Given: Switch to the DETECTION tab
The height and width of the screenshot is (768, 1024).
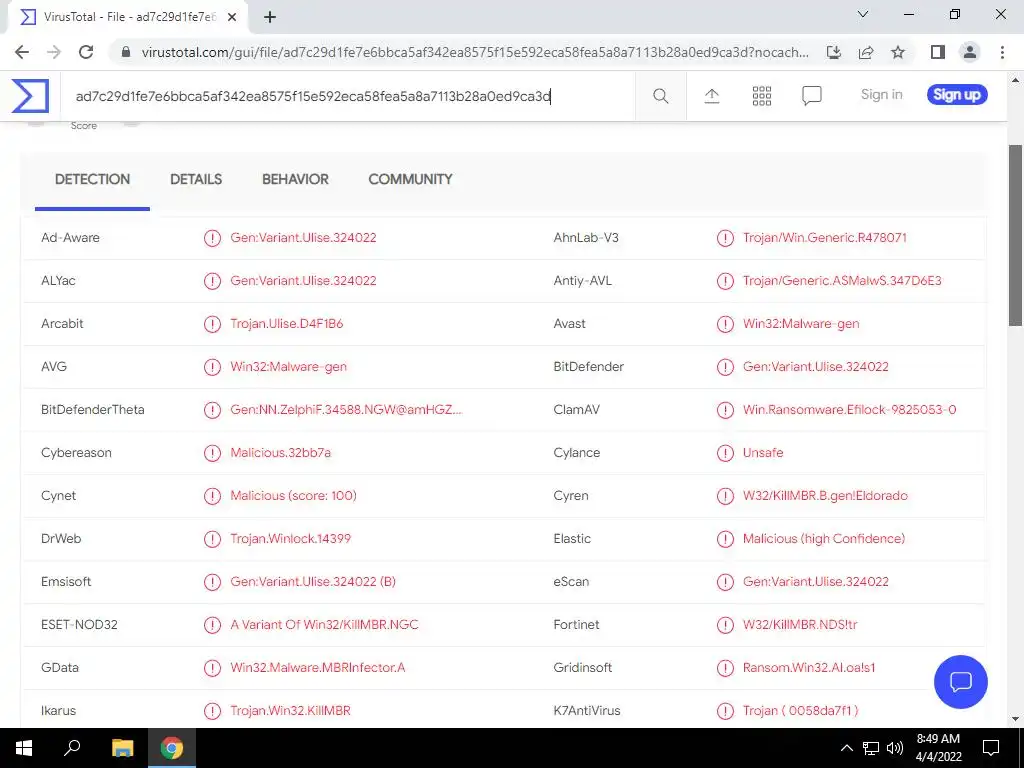Looking at the screenshot, I should (92, 180).
